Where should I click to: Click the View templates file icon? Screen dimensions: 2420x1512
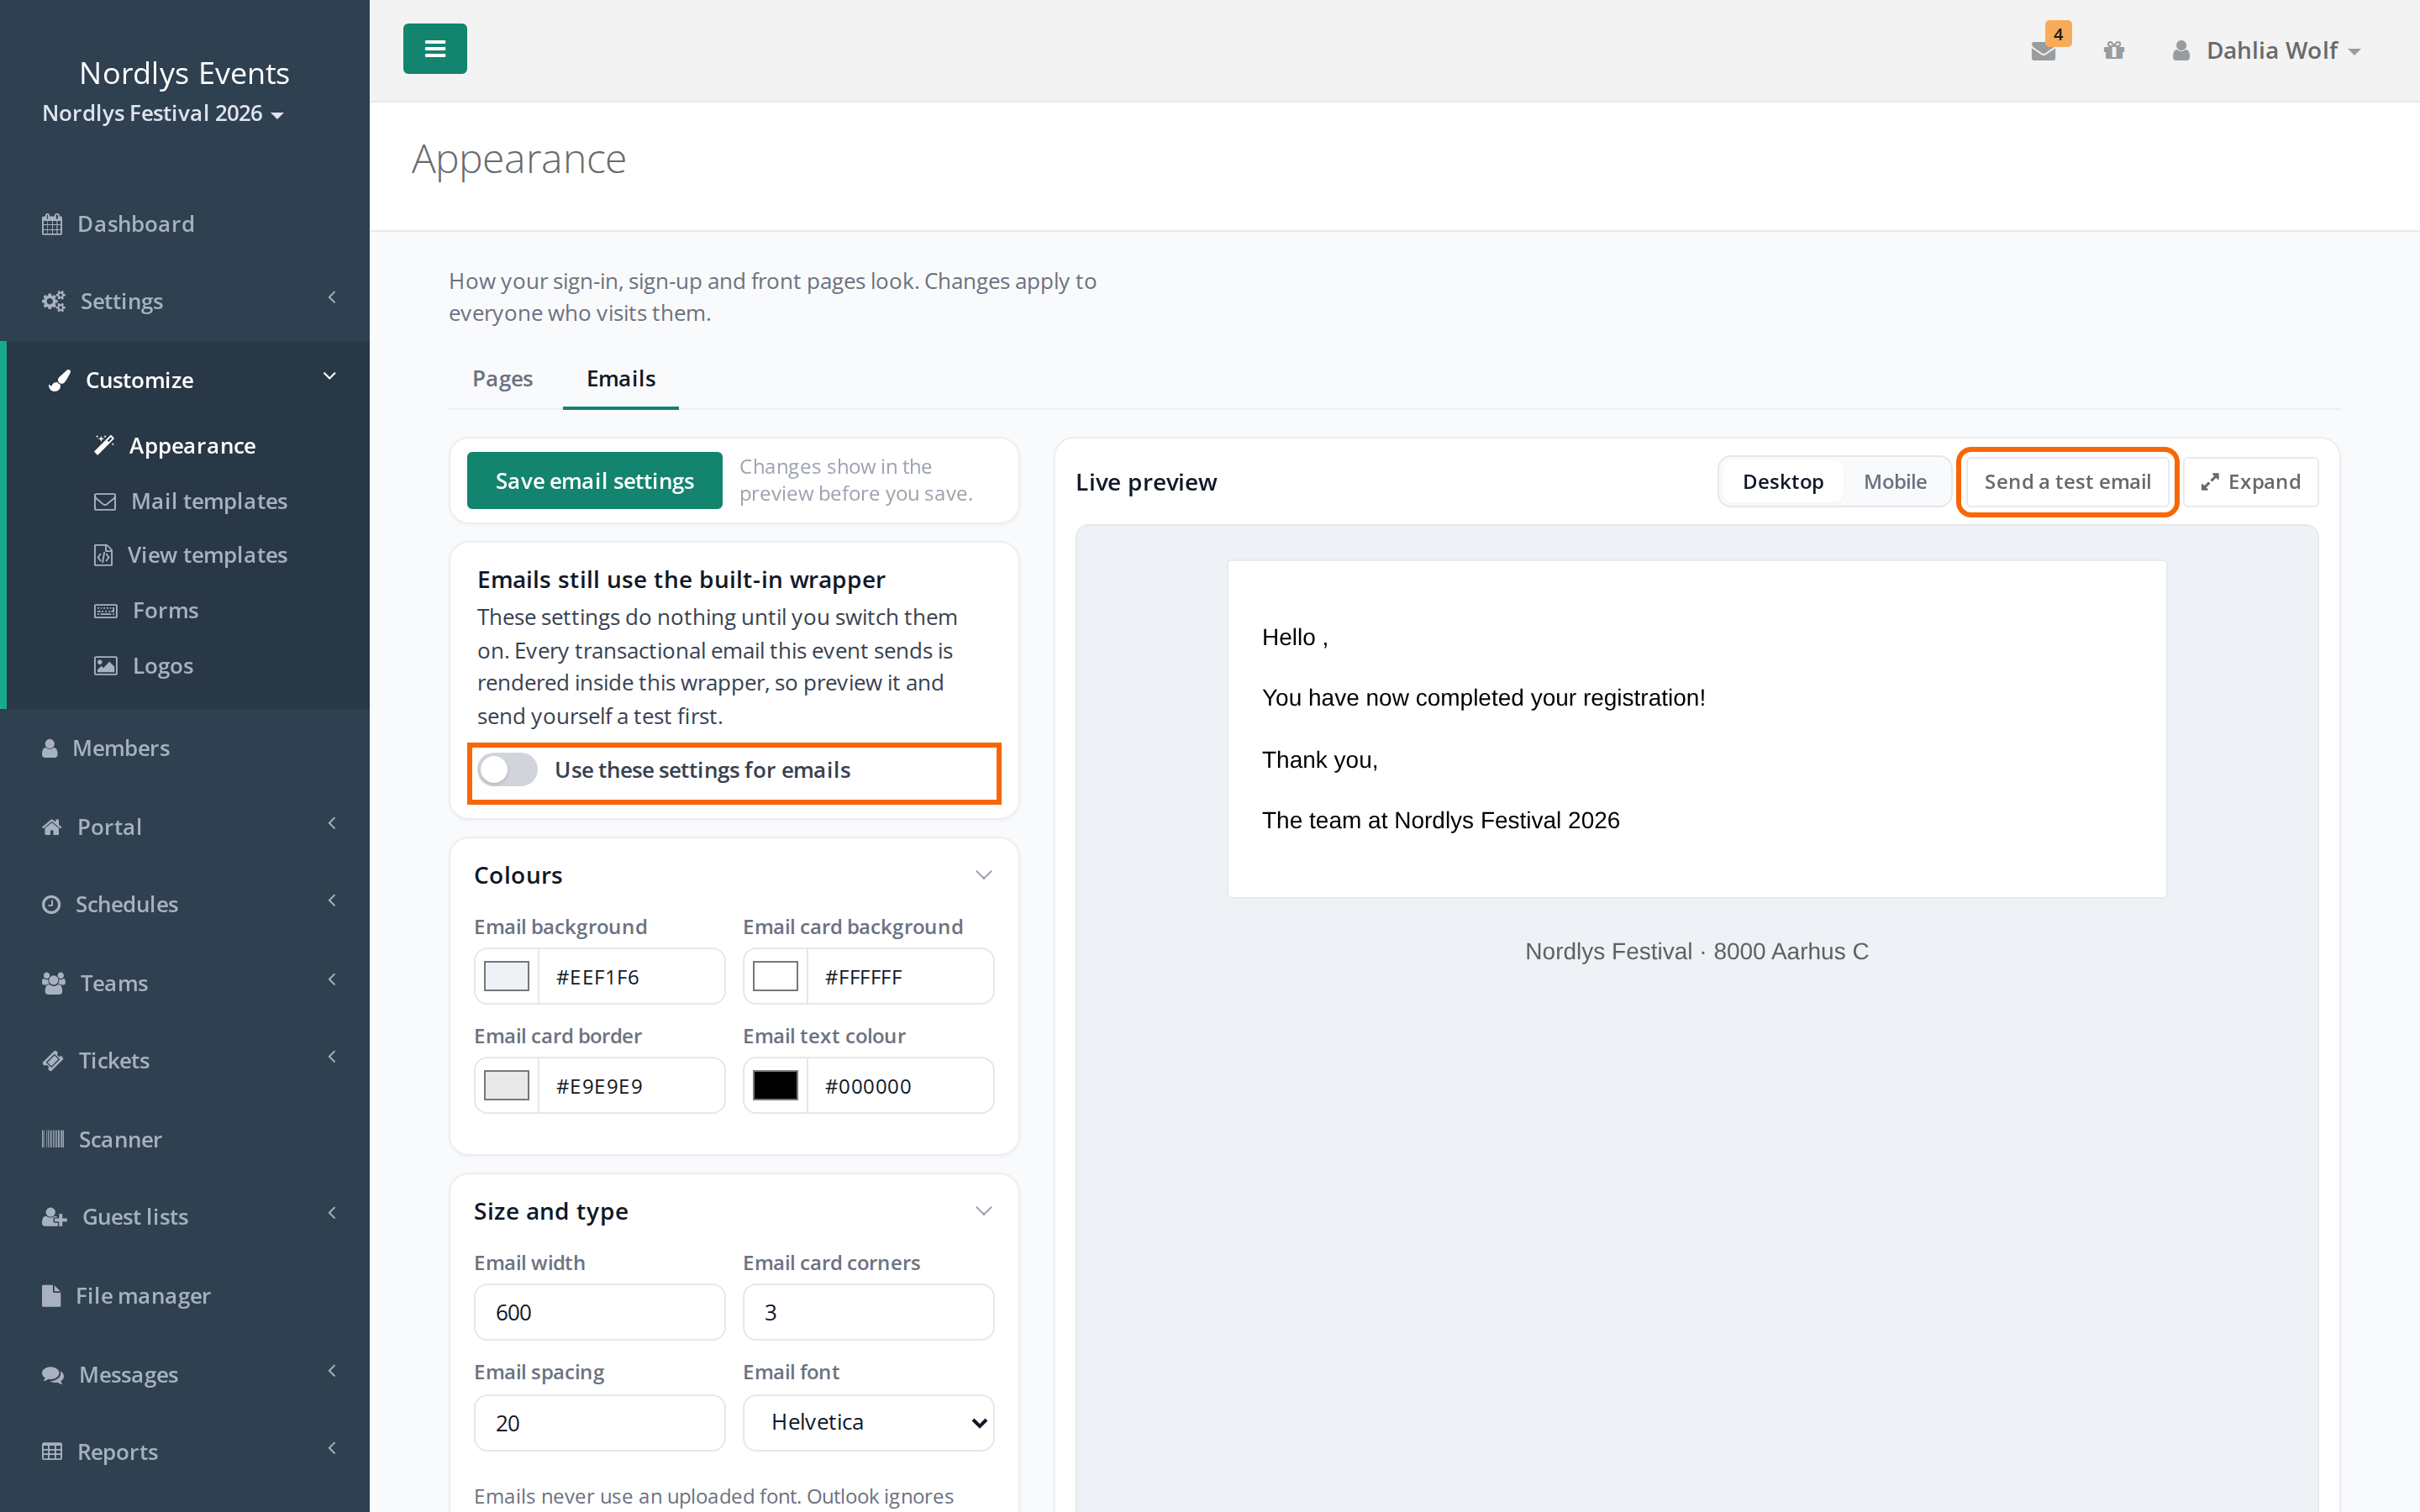pos(103,555)
